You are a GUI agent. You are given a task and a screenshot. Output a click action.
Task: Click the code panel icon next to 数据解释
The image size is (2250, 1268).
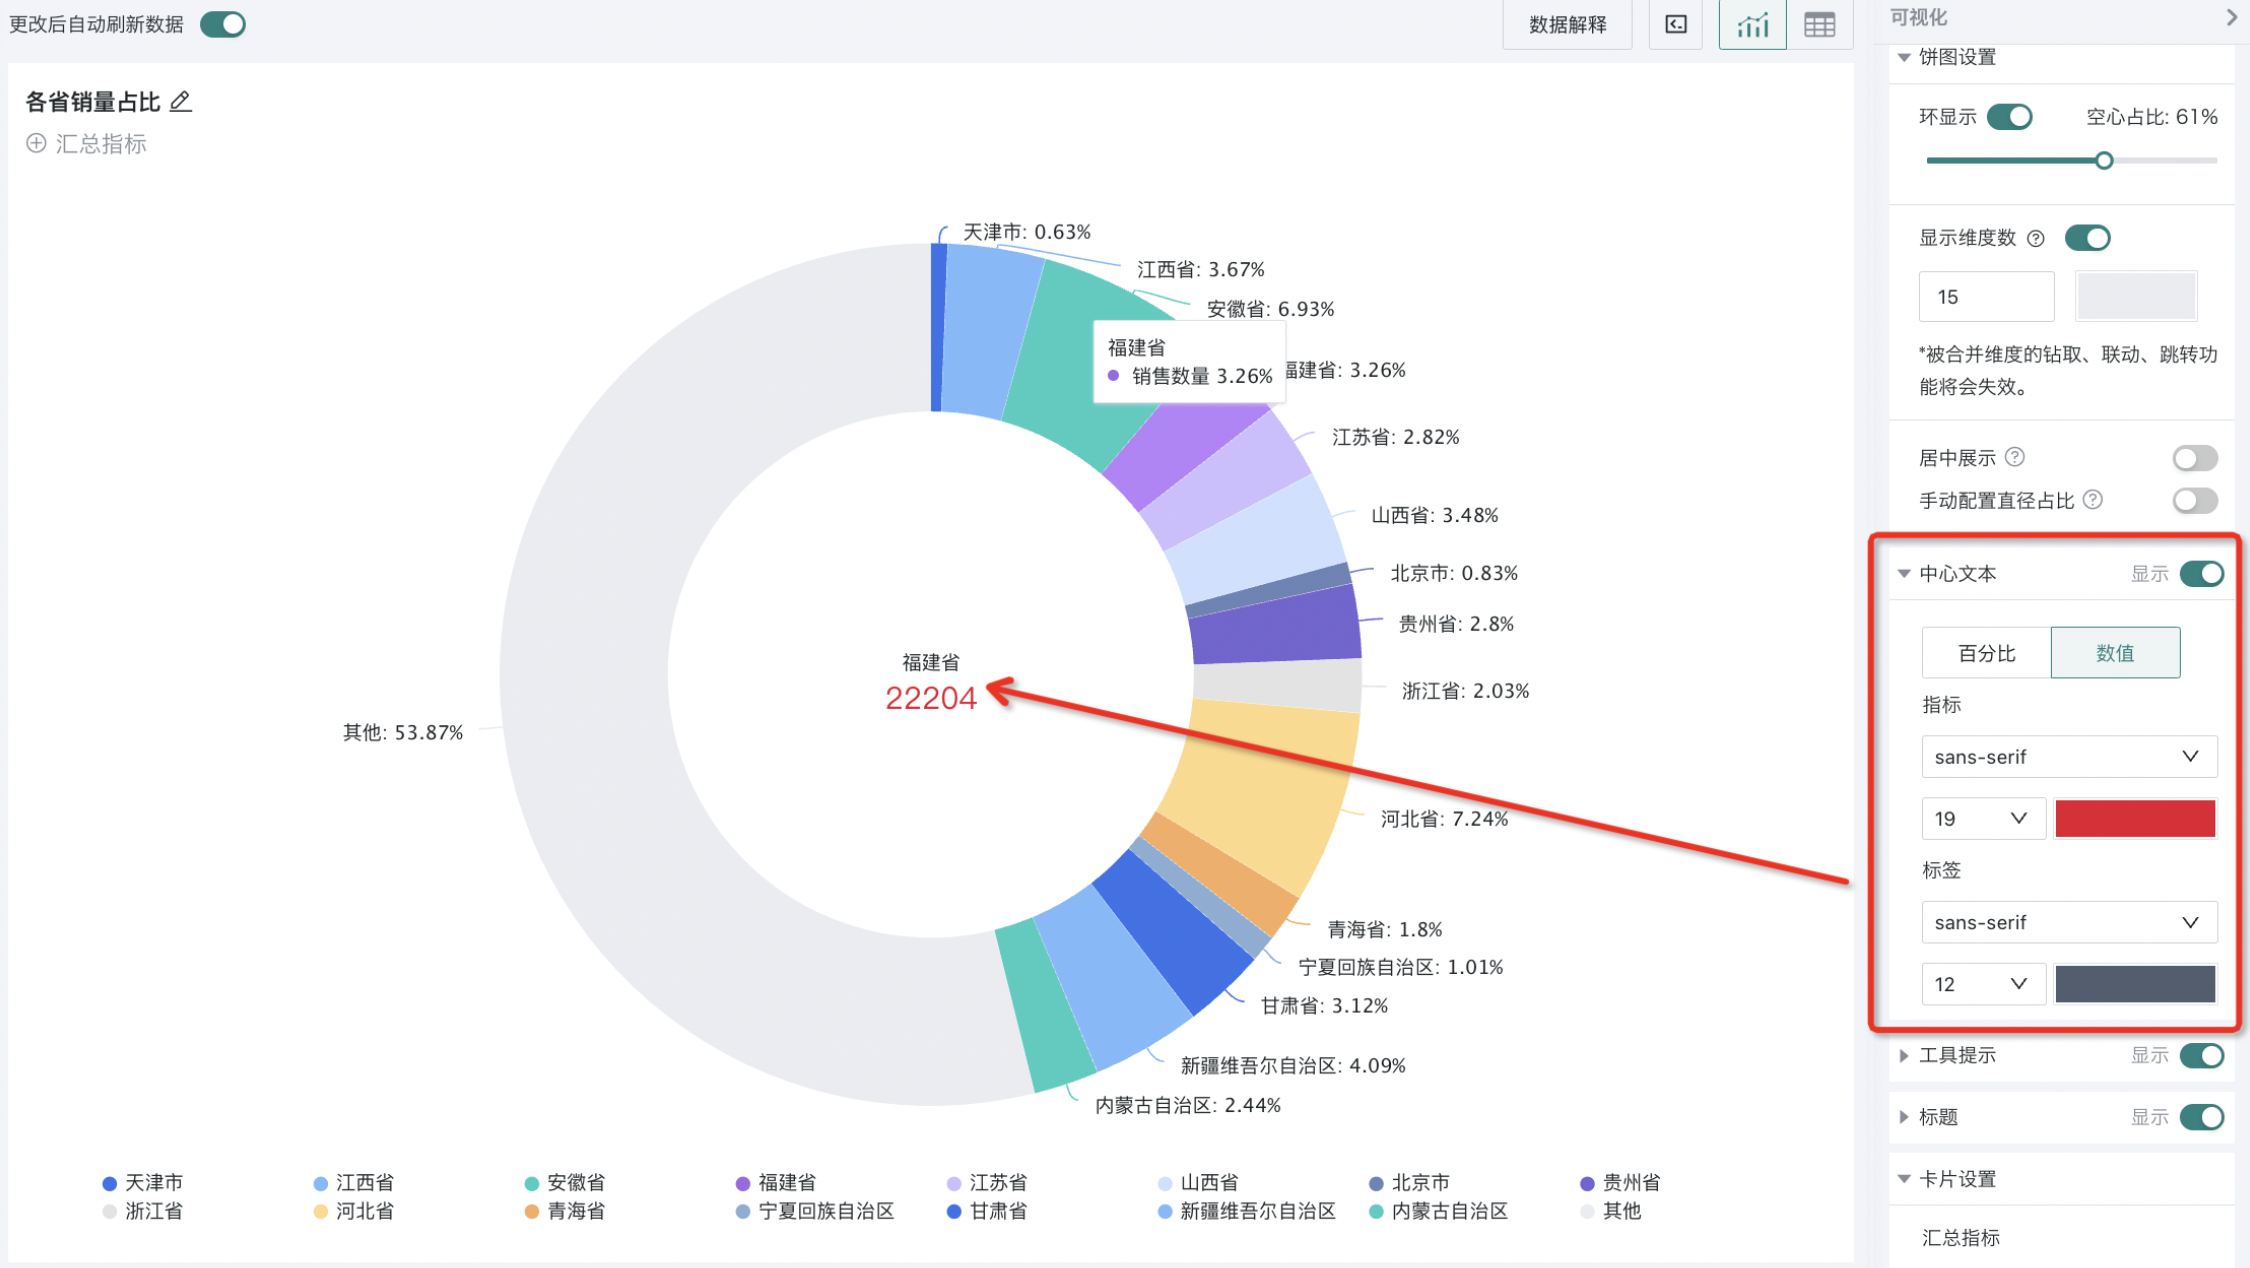1676,25
